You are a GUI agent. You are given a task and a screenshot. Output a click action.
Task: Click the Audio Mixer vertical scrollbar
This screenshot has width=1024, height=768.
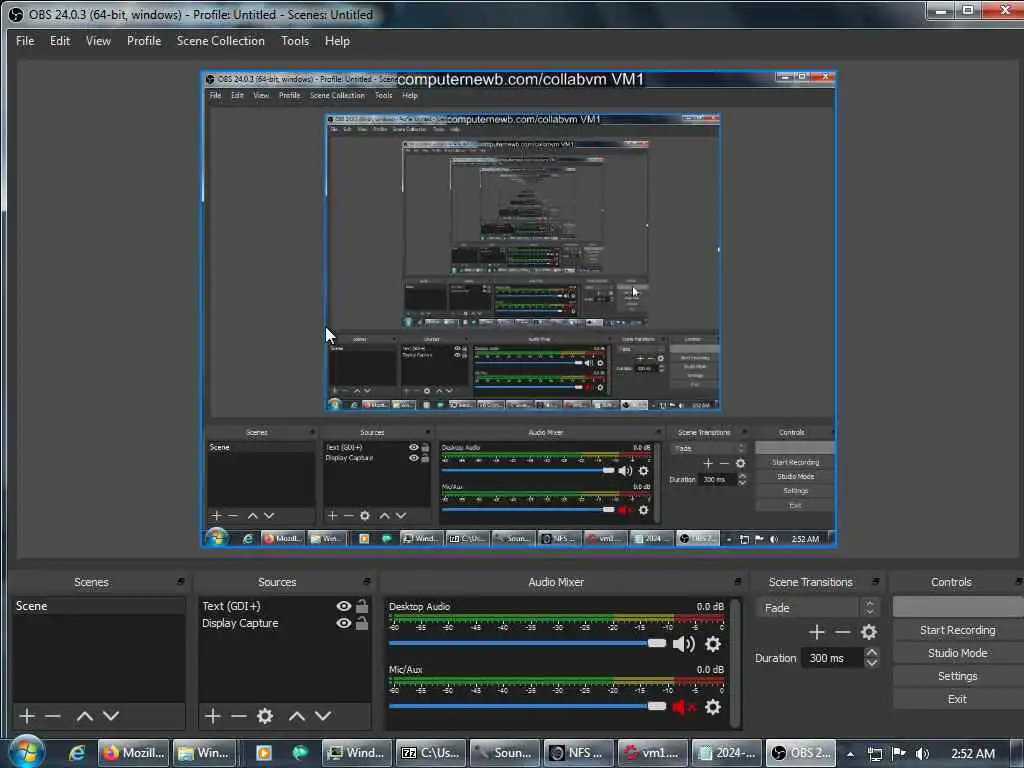point(736,662)
